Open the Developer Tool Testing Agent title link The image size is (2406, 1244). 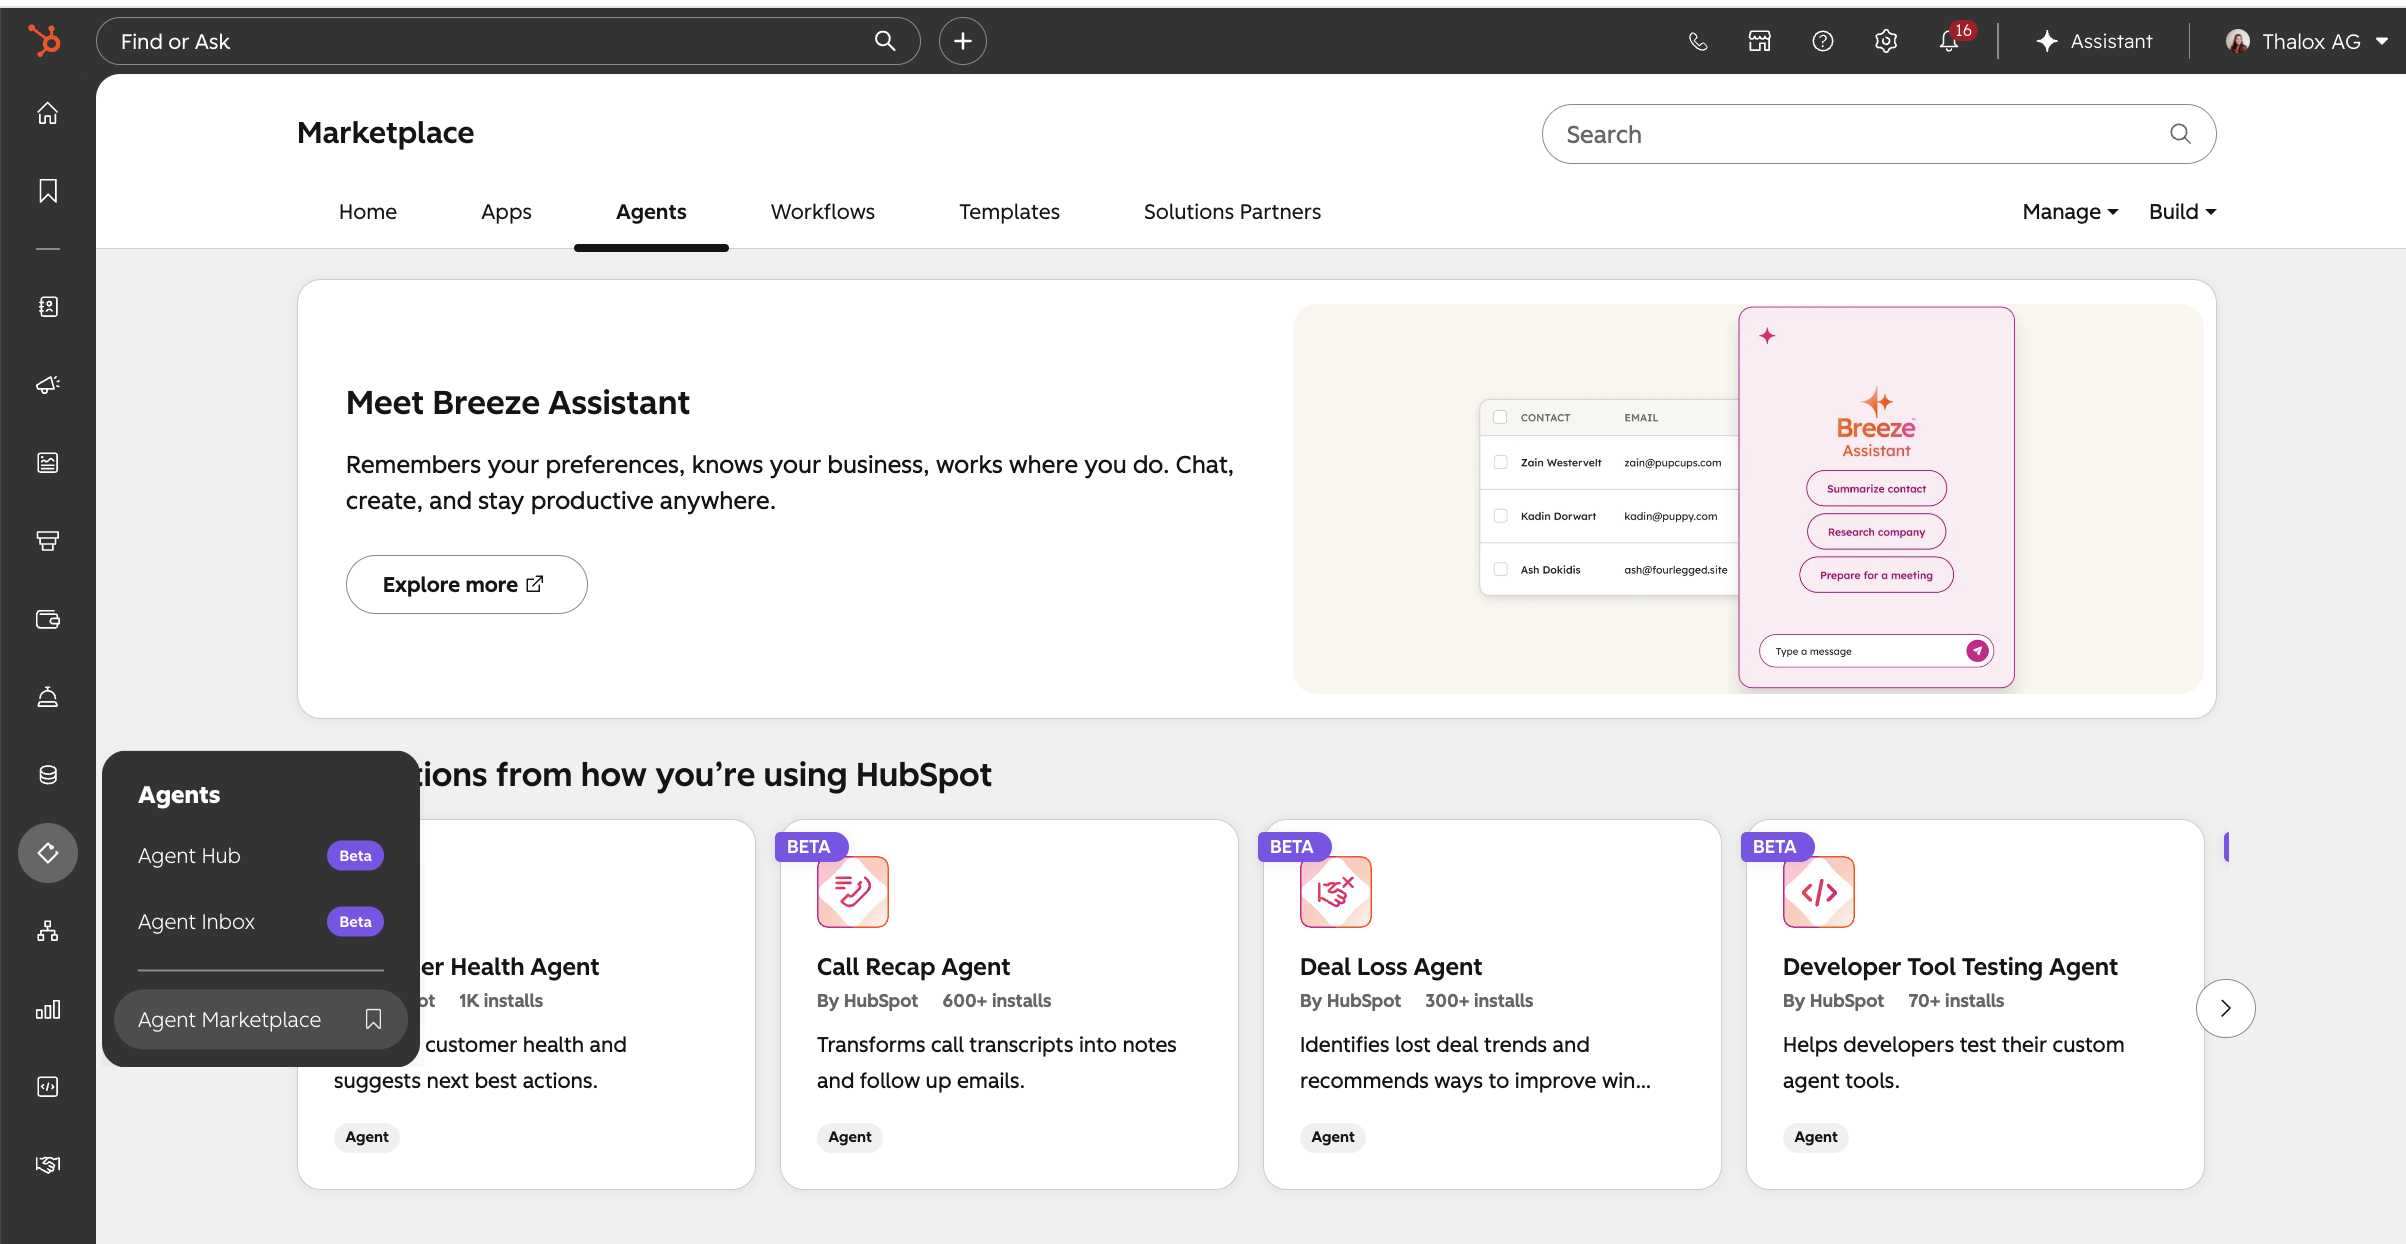(1950, 967)
